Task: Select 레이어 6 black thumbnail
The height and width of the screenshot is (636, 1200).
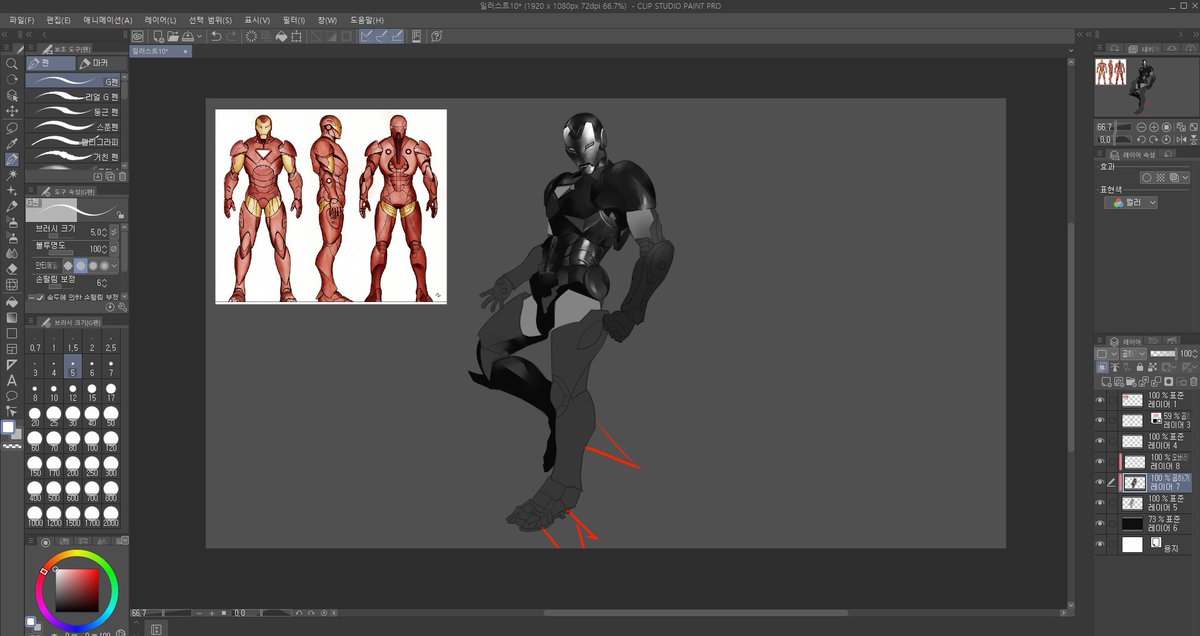Action: coord(1132,524)
